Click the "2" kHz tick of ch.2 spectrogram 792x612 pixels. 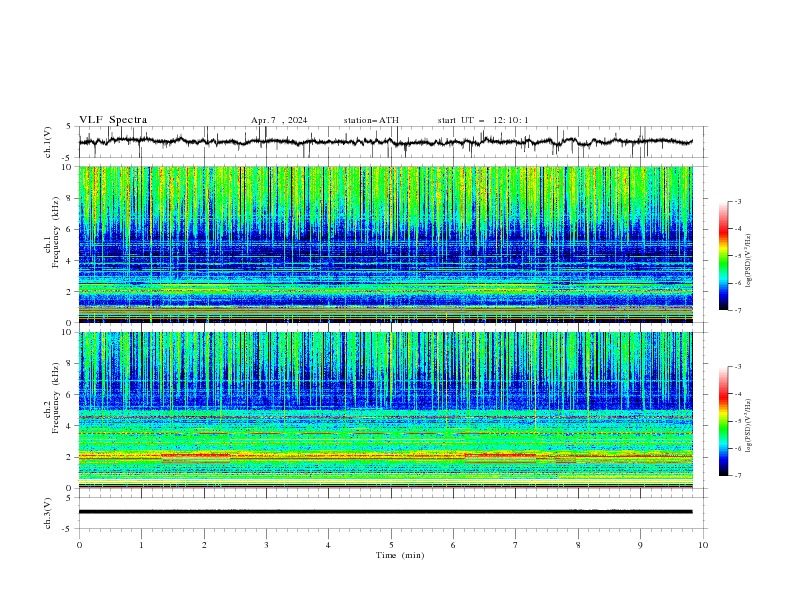pyautogui.click(x=69, y=457)
